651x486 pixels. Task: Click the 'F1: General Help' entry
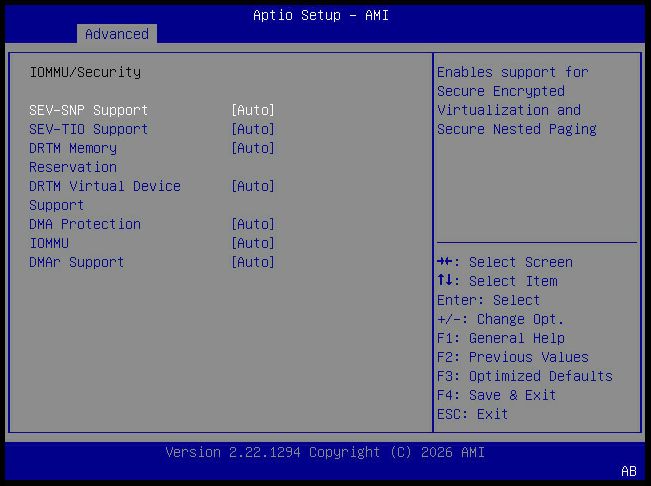[x=501, y=338]
